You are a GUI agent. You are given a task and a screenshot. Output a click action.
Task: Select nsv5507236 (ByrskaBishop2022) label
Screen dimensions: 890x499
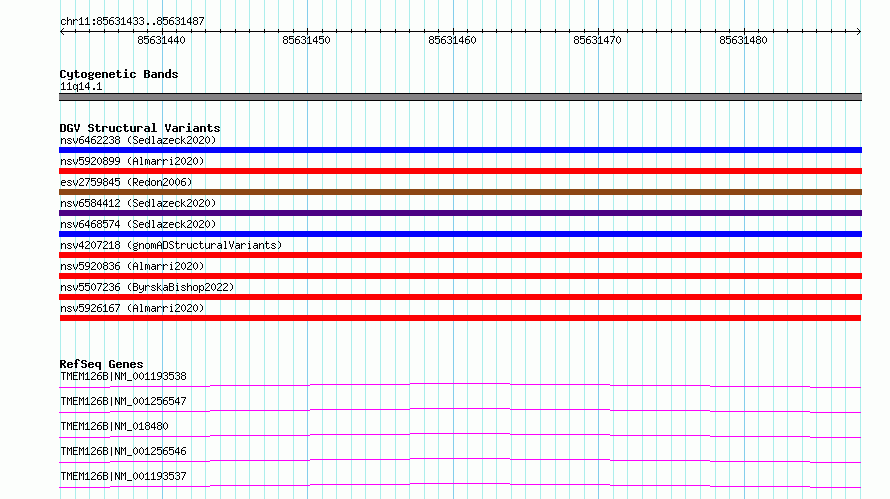147,287
